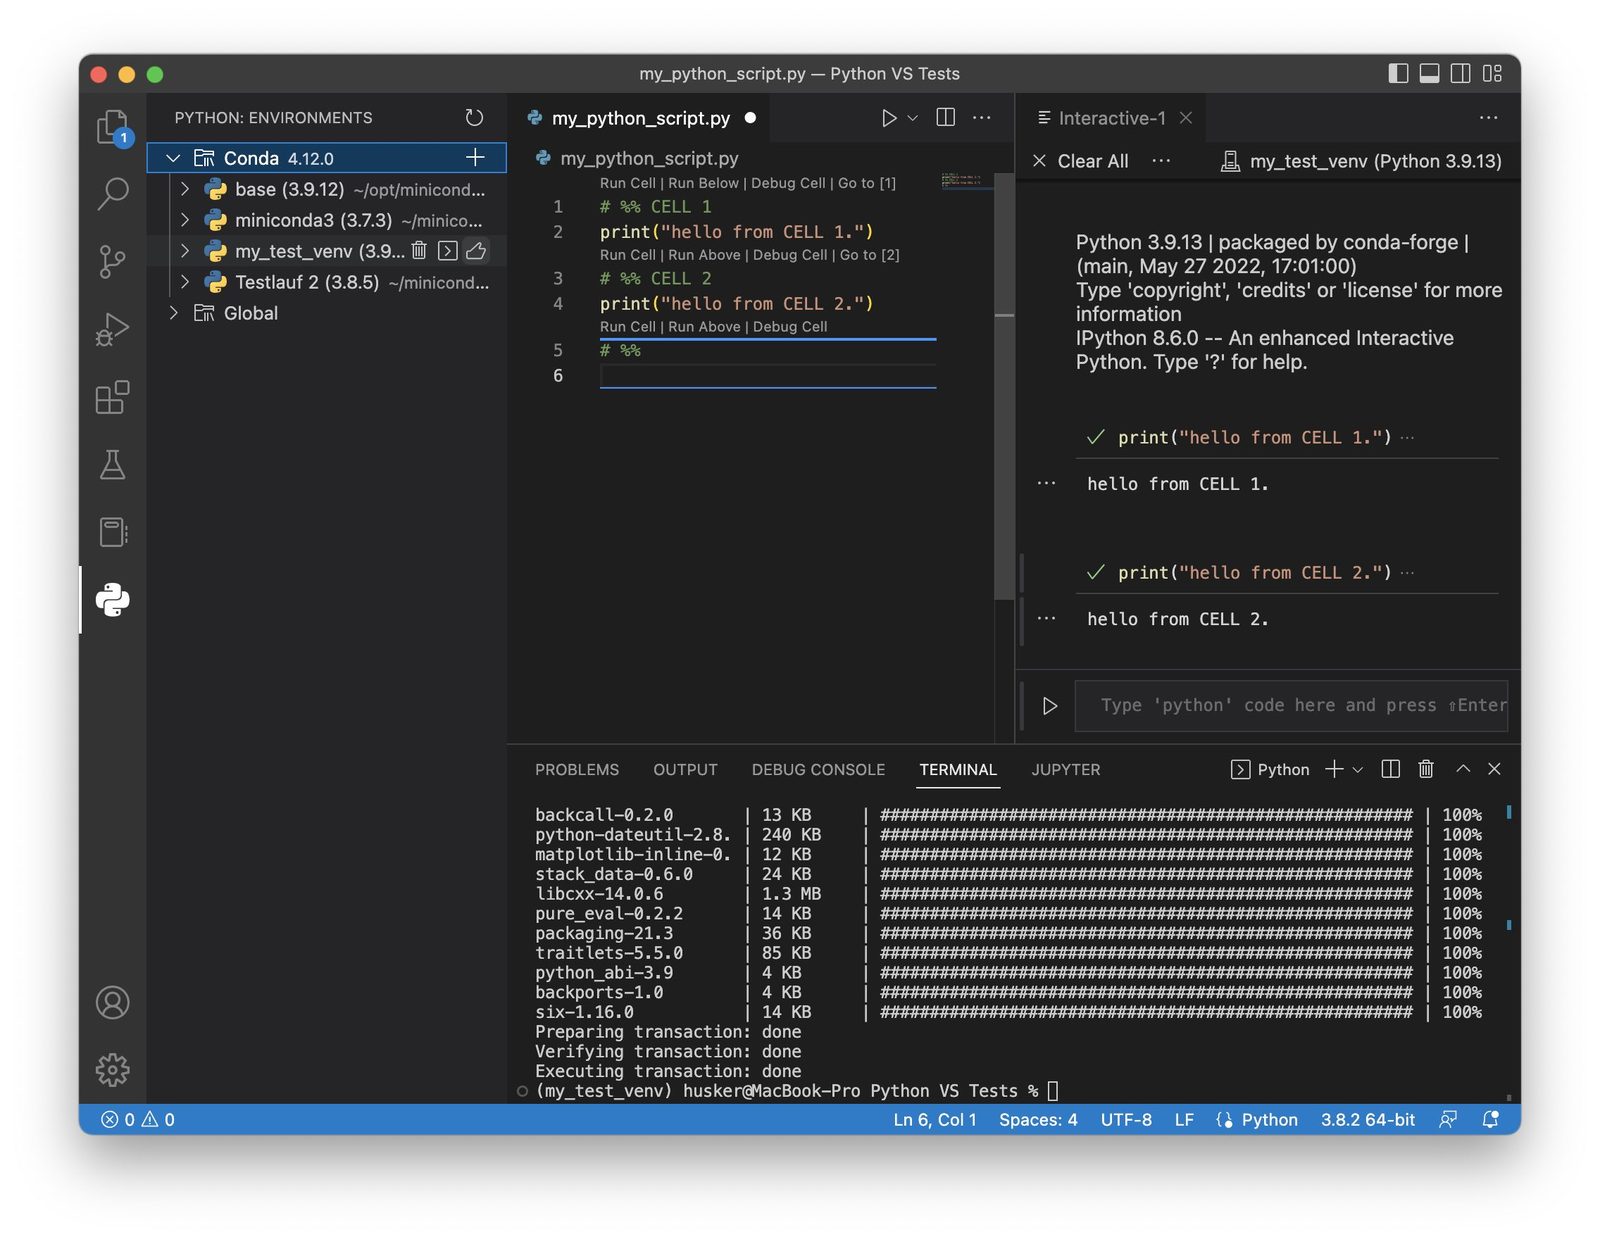Screen dimensions: 1600x1239
Task: Switch to the DEBUG CONSOLE tab
Action: pyautogui.click(x=818, y=770)
